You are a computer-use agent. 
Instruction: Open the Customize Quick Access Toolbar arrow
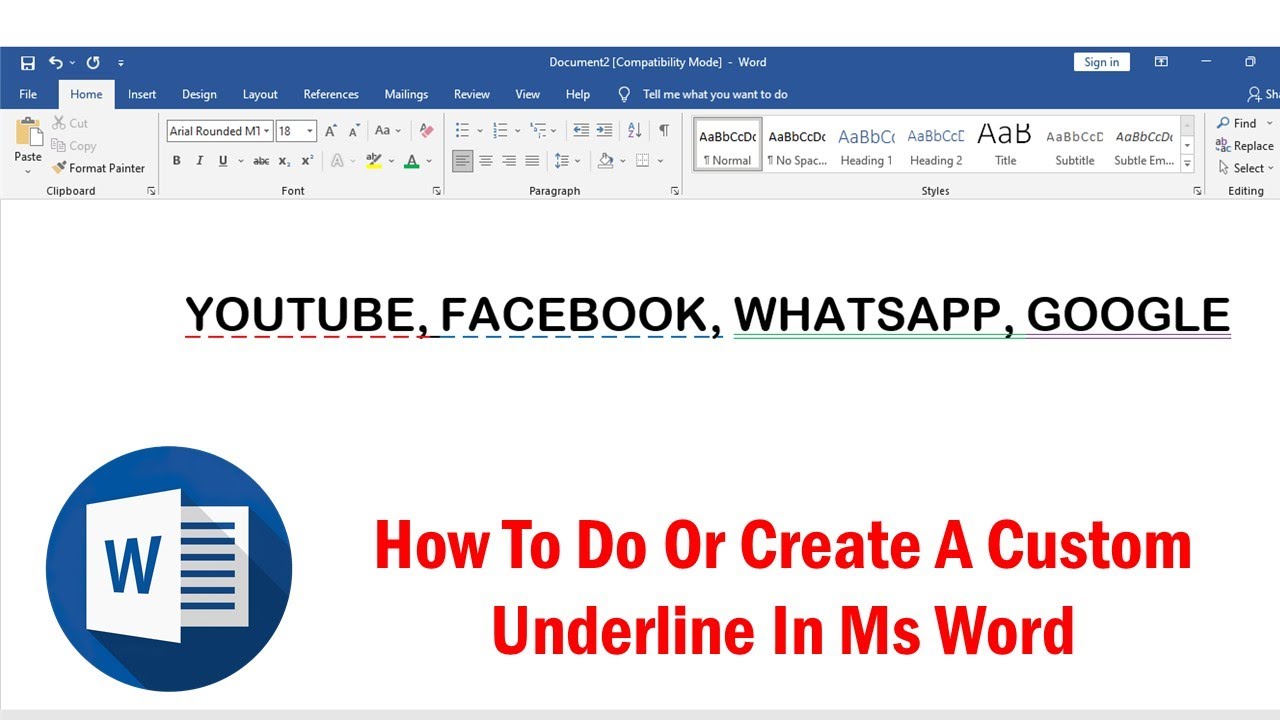pos(121,63)
